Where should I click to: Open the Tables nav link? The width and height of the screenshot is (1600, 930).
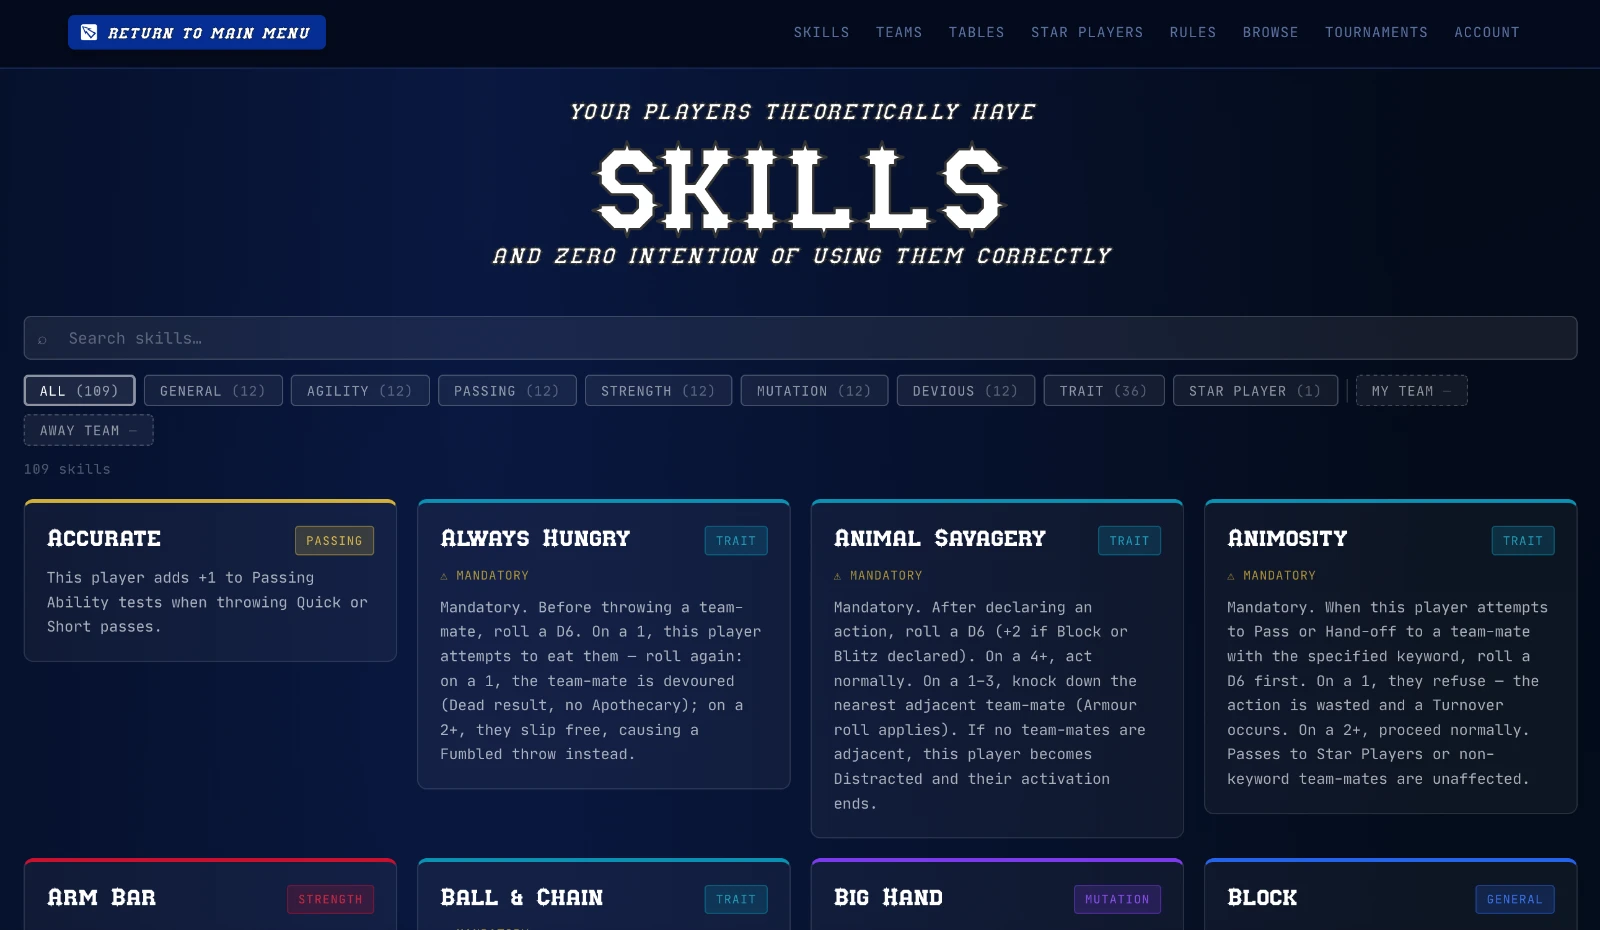(977, 32)
